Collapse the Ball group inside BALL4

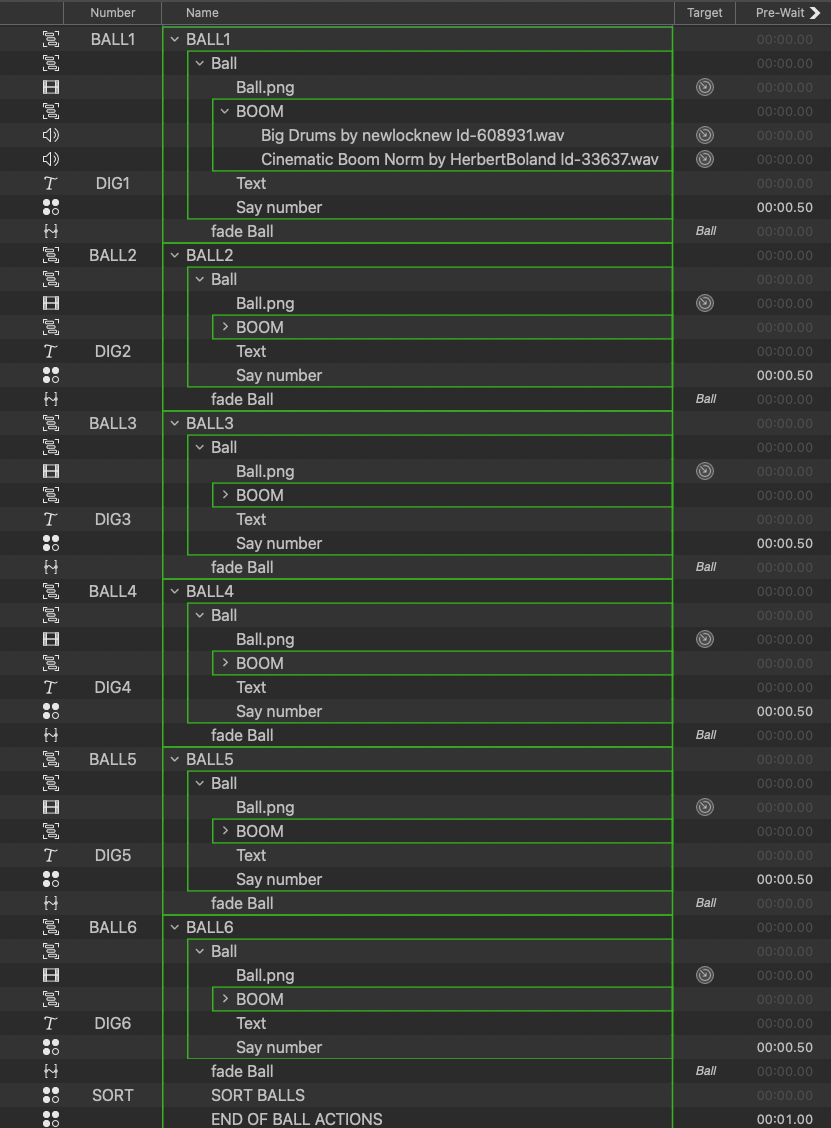[200, 615]
